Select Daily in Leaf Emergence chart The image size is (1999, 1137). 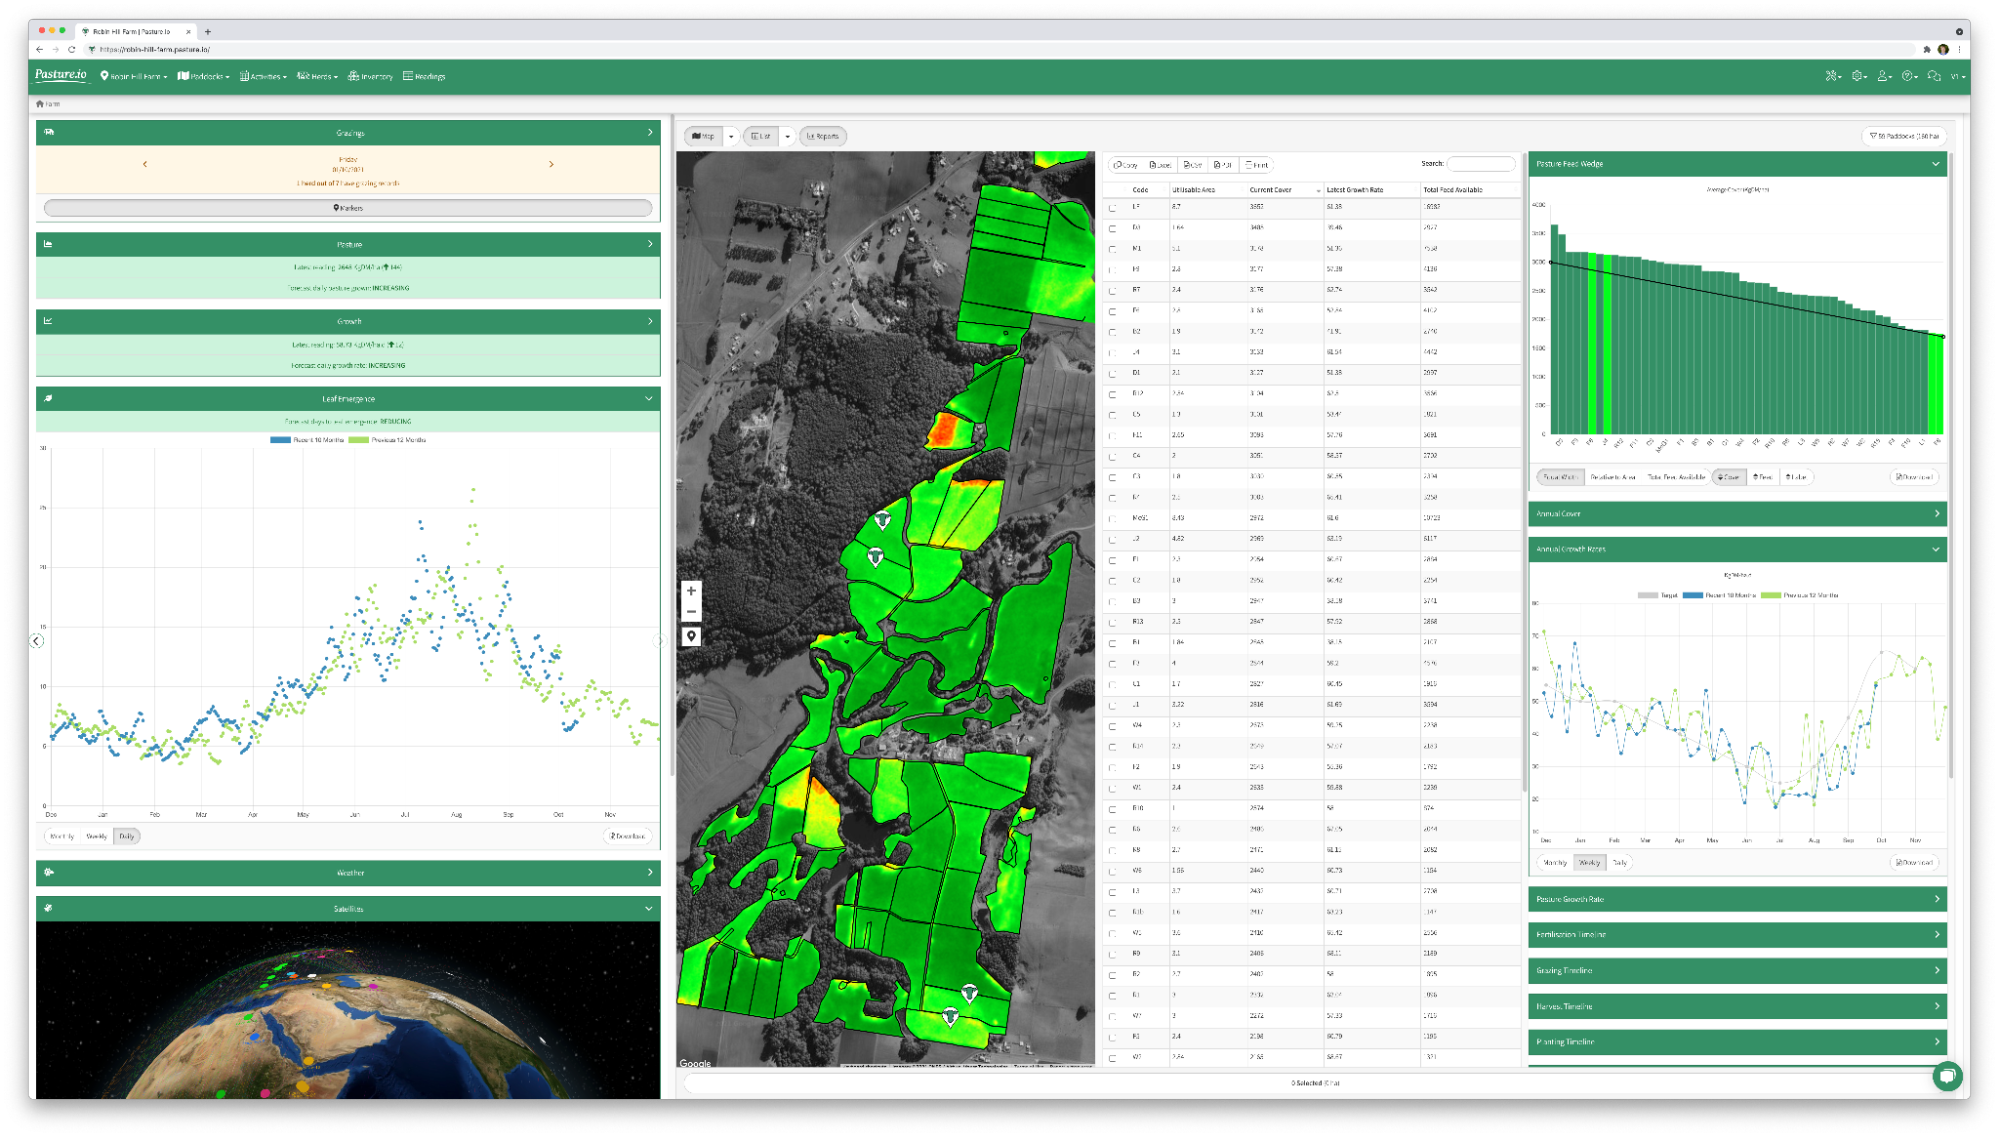(127, 836)
